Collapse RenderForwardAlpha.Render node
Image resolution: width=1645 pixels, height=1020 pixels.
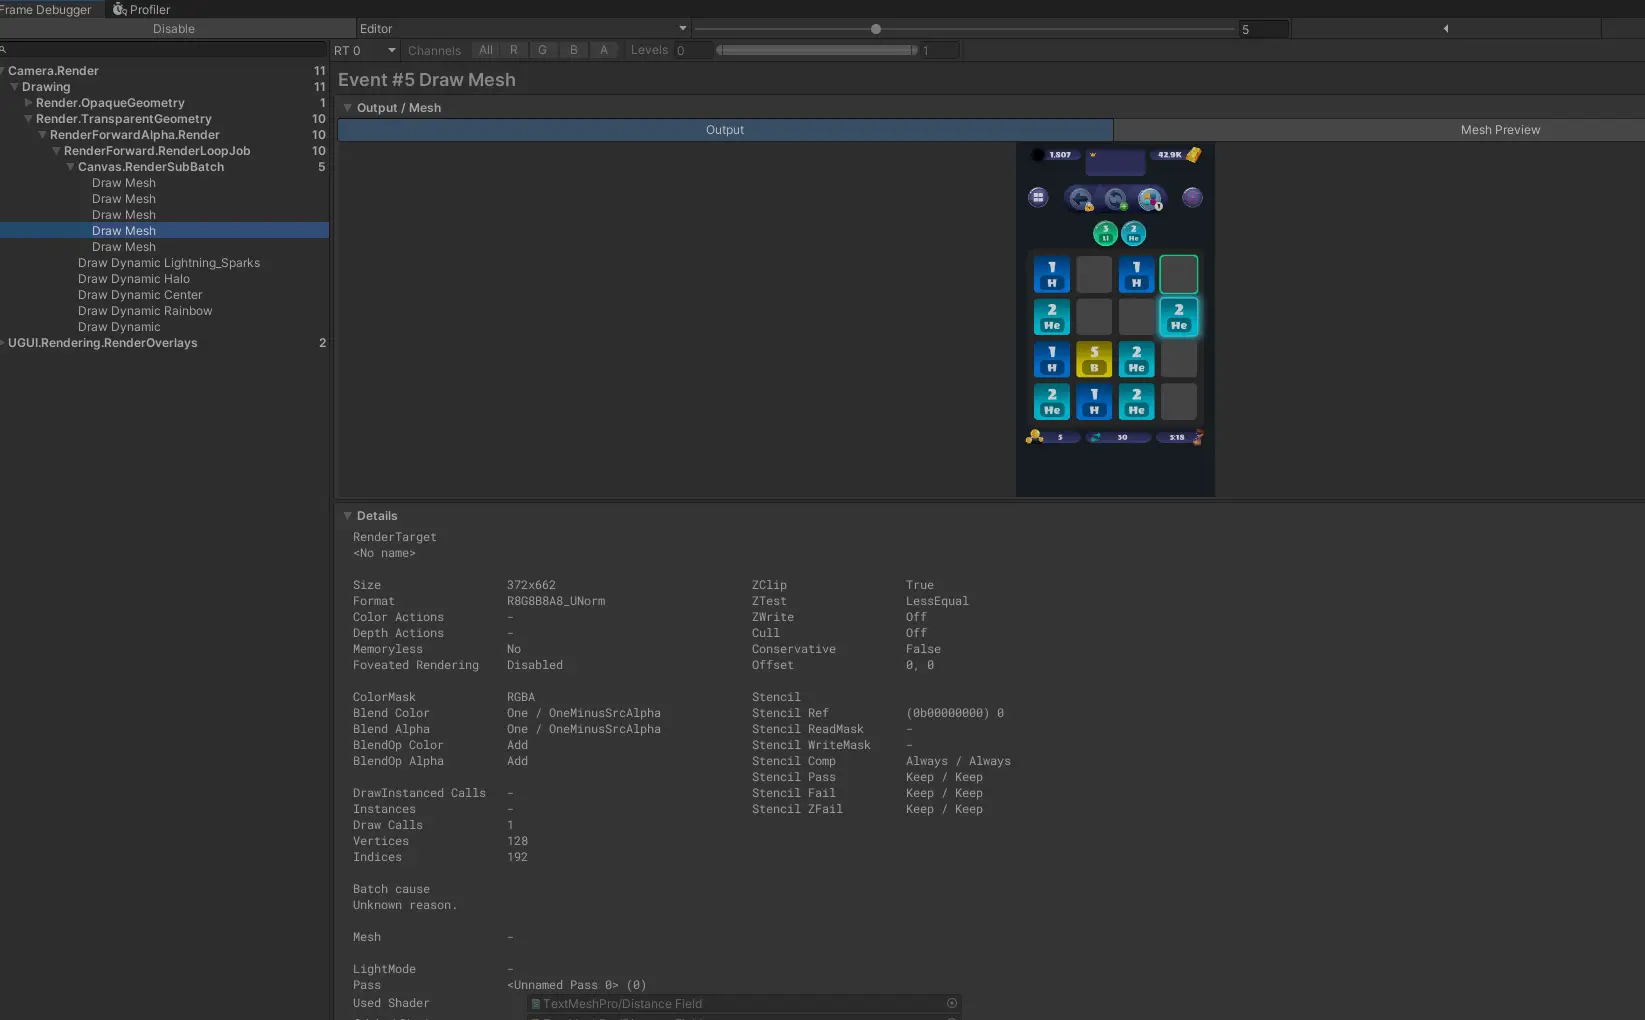pos(43,135)
